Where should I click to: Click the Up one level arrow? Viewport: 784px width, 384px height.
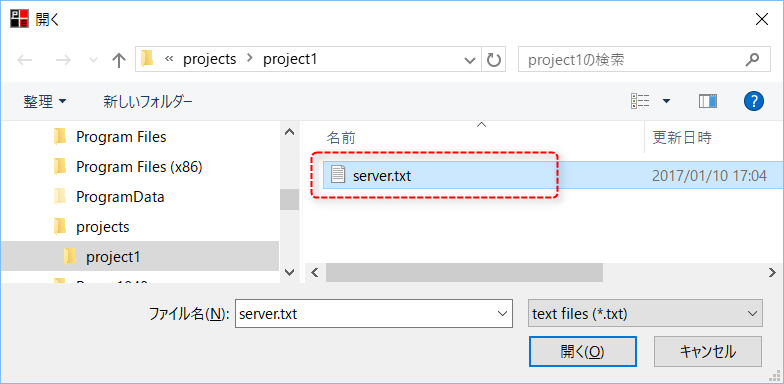(118, 60)
